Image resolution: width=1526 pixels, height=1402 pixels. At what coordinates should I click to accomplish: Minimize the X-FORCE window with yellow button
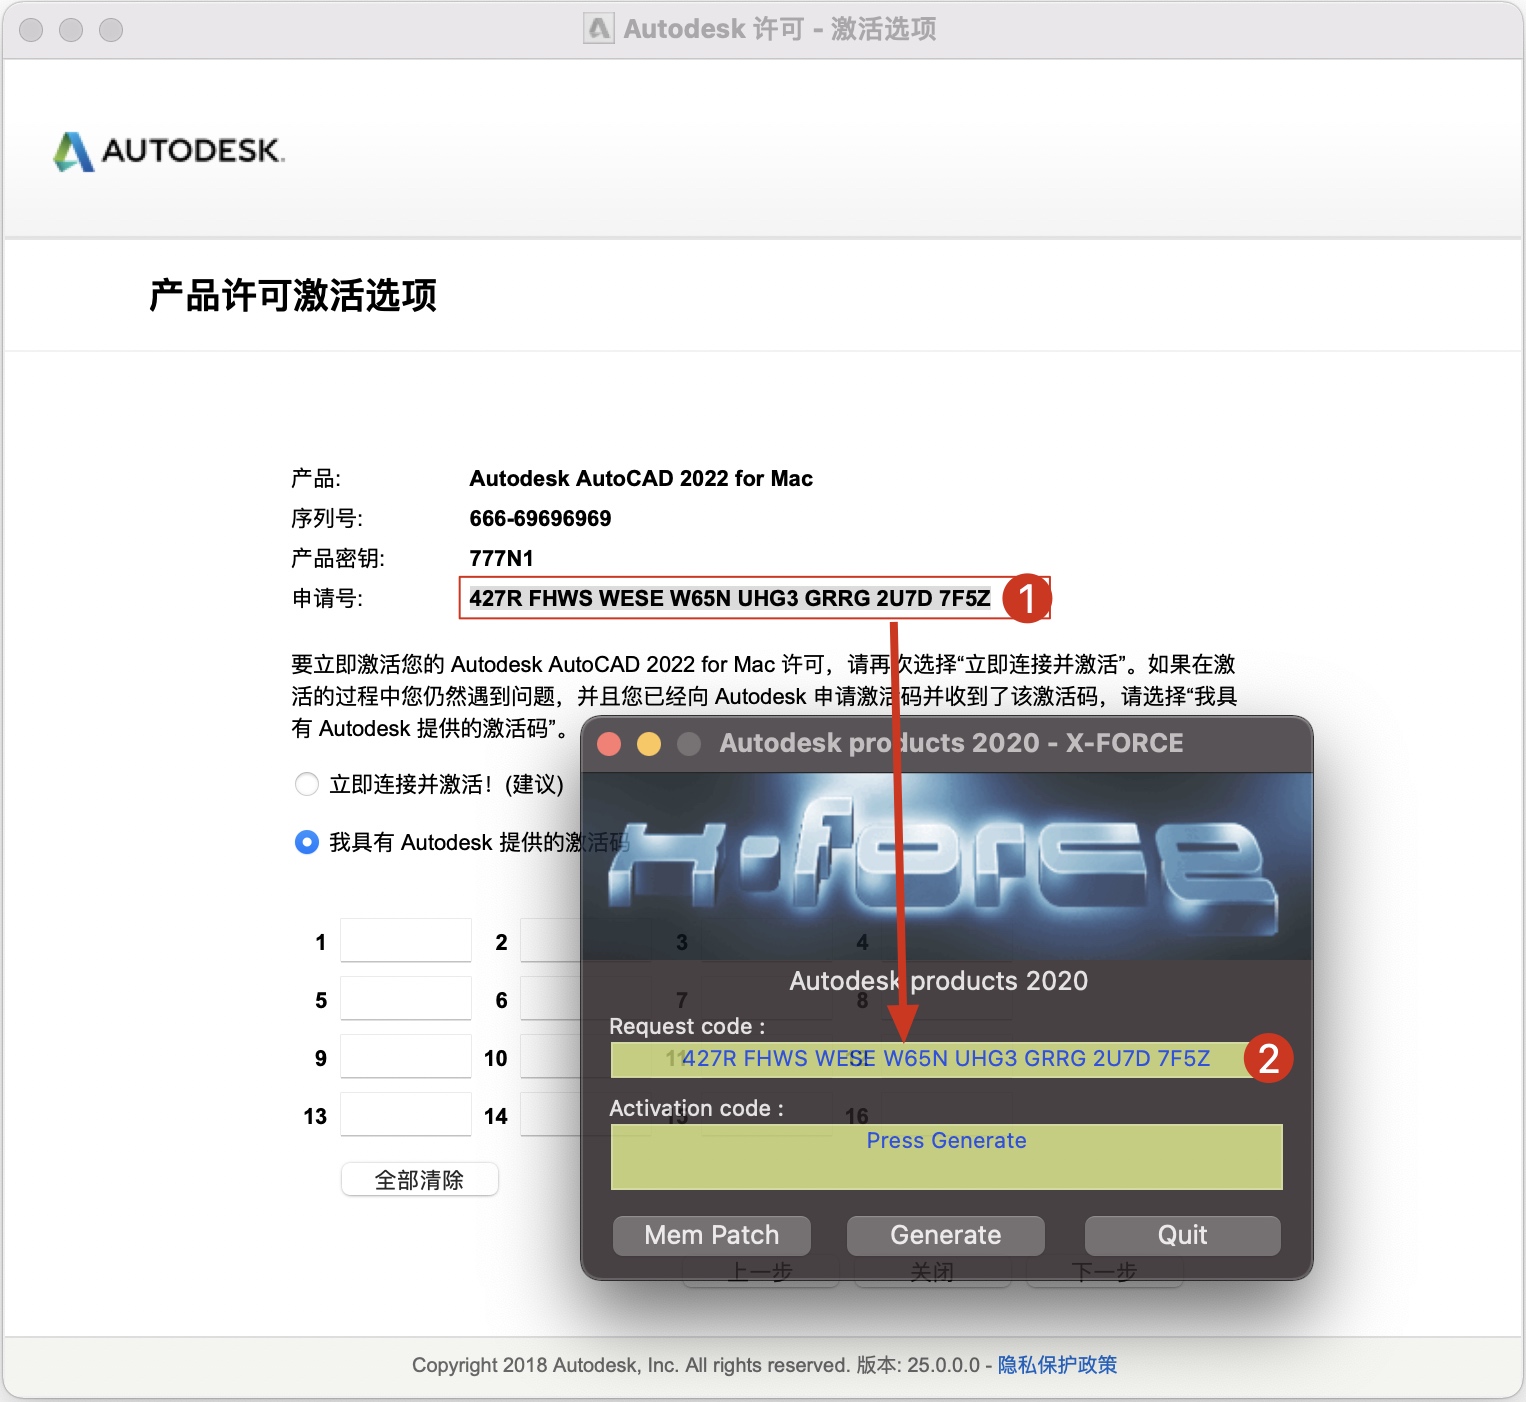coord(649,744)
